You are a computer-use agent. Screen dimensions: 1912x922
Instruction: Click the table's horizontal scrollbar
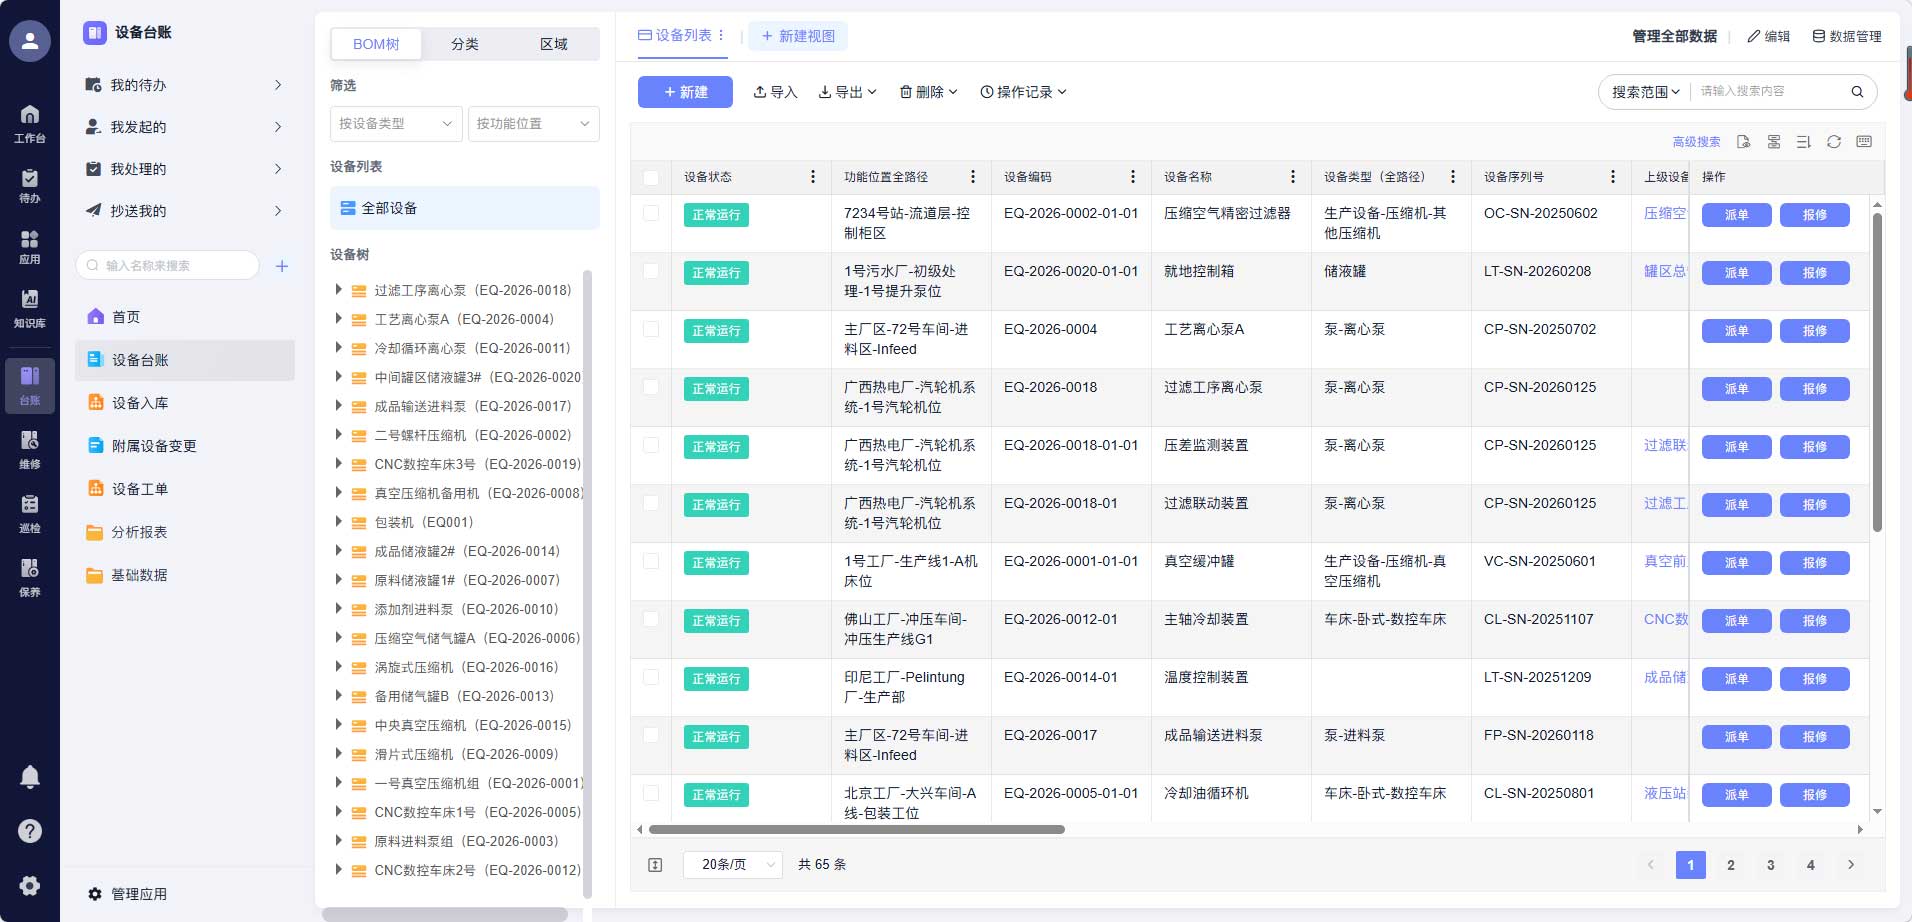856,829
